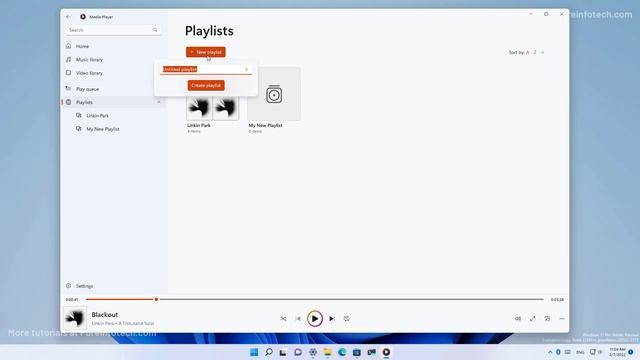Screen dimensions: 640x360
Task: Open Task View in taskbar
Action: [283, 352]
